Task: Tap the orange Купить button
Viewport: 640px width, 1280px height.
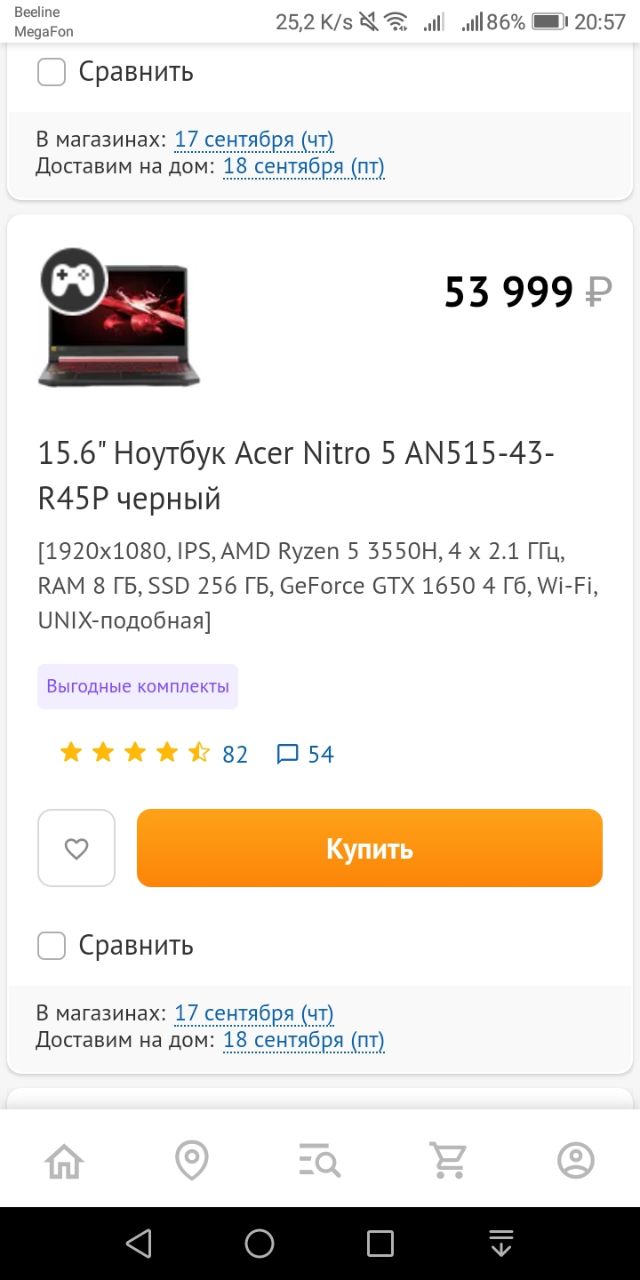Action: tap(370, 848)
